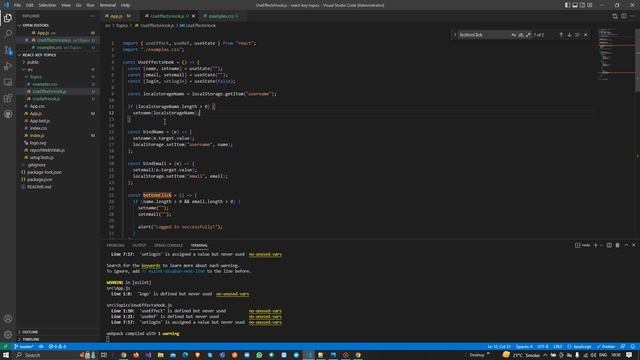Close the find widget
This screenshot has width=640, height=360.
[586, 35]
